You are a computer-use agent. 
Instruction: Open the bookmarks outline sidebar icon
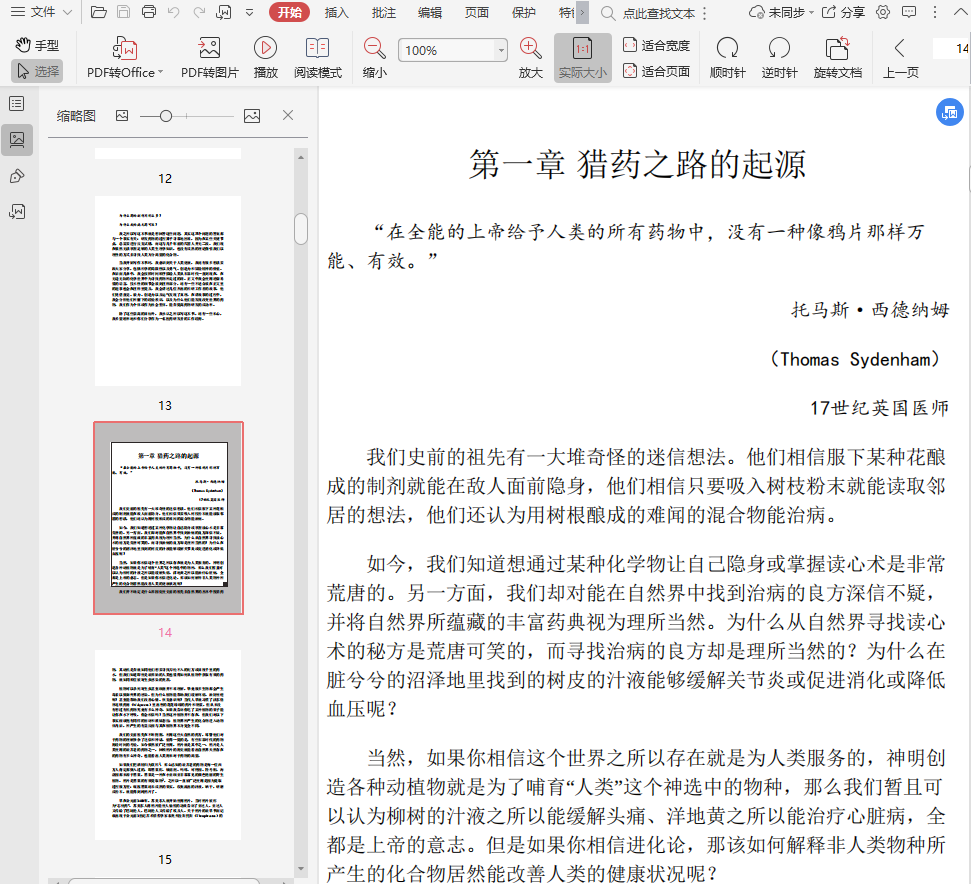coord(17,104)
